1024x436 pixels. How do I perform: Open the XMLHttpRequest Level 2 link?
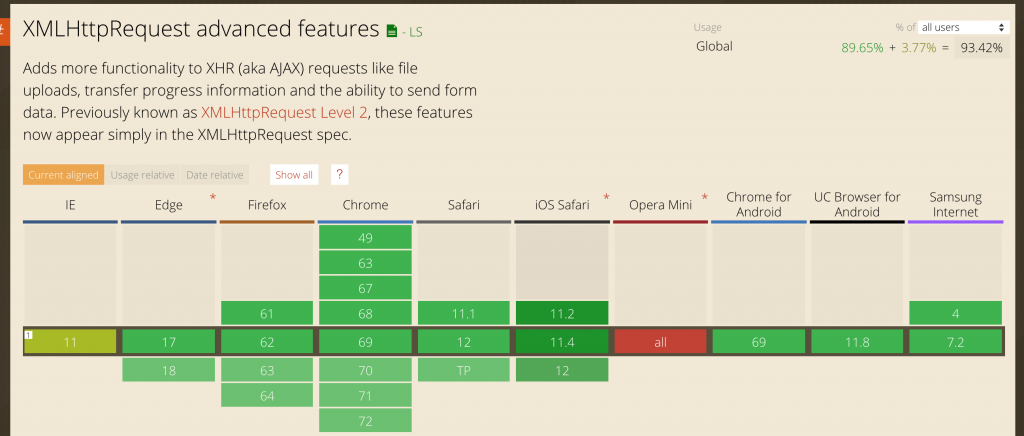click(275, 112)
